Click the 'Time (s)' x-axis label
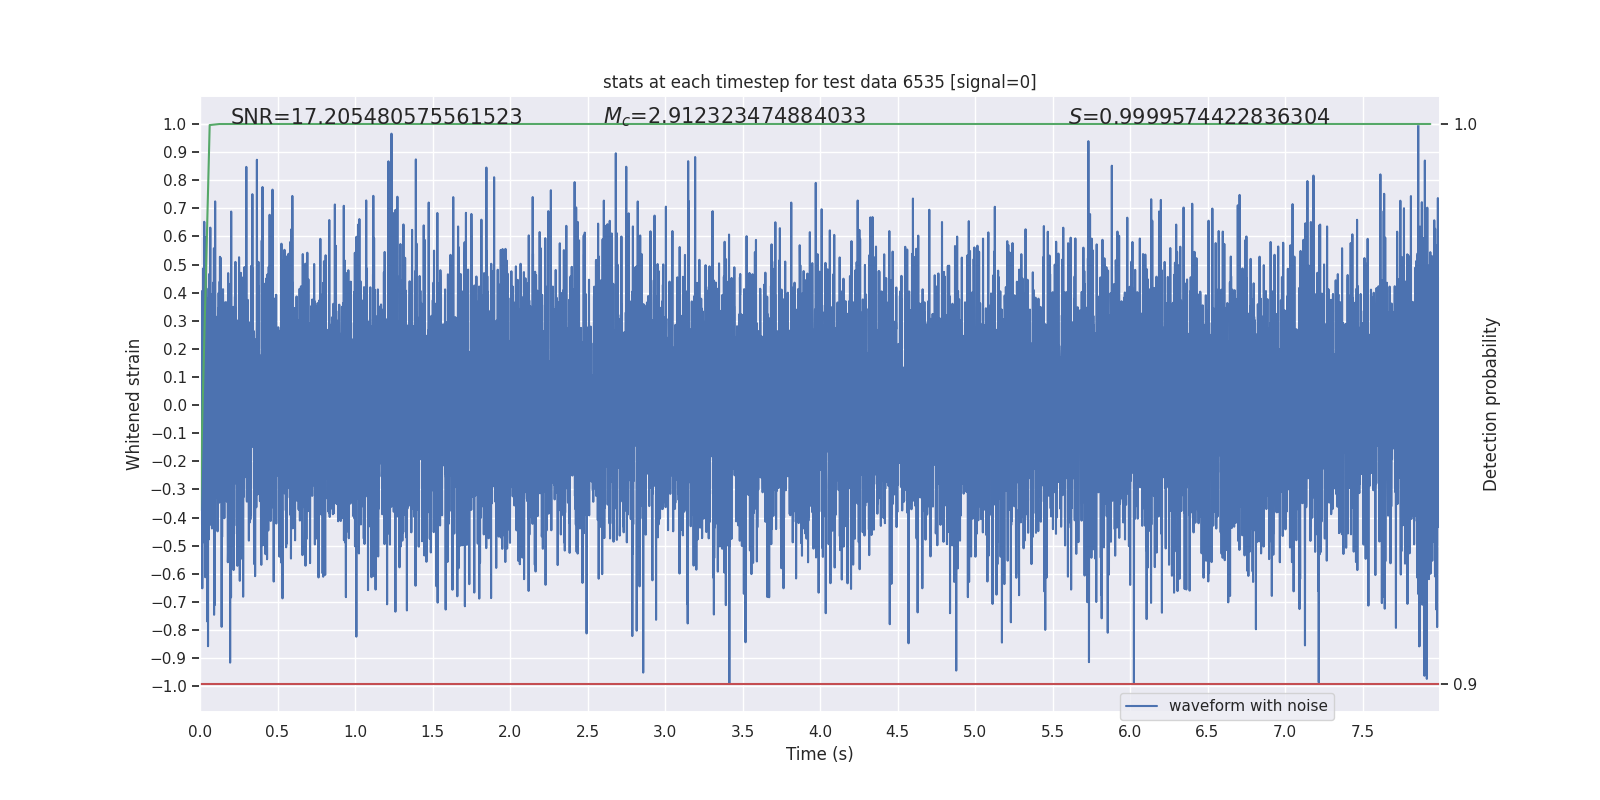The width and height of the screenshot is (1600, 800). [x=820, y=754]
